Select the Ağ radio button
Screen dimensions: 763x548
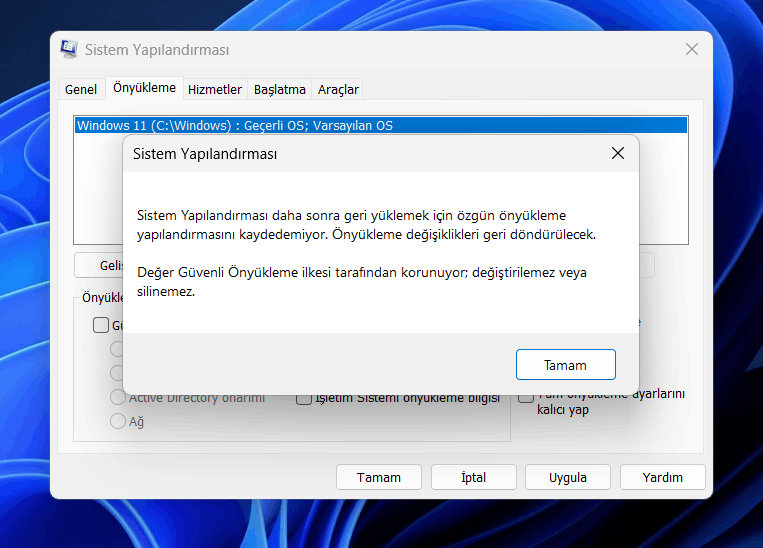pos(118,421)
